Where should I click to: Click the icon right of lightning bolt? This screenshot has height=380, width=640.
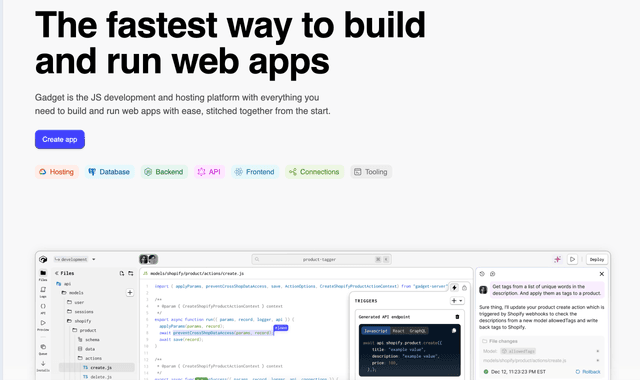click(x=464, y=288)
